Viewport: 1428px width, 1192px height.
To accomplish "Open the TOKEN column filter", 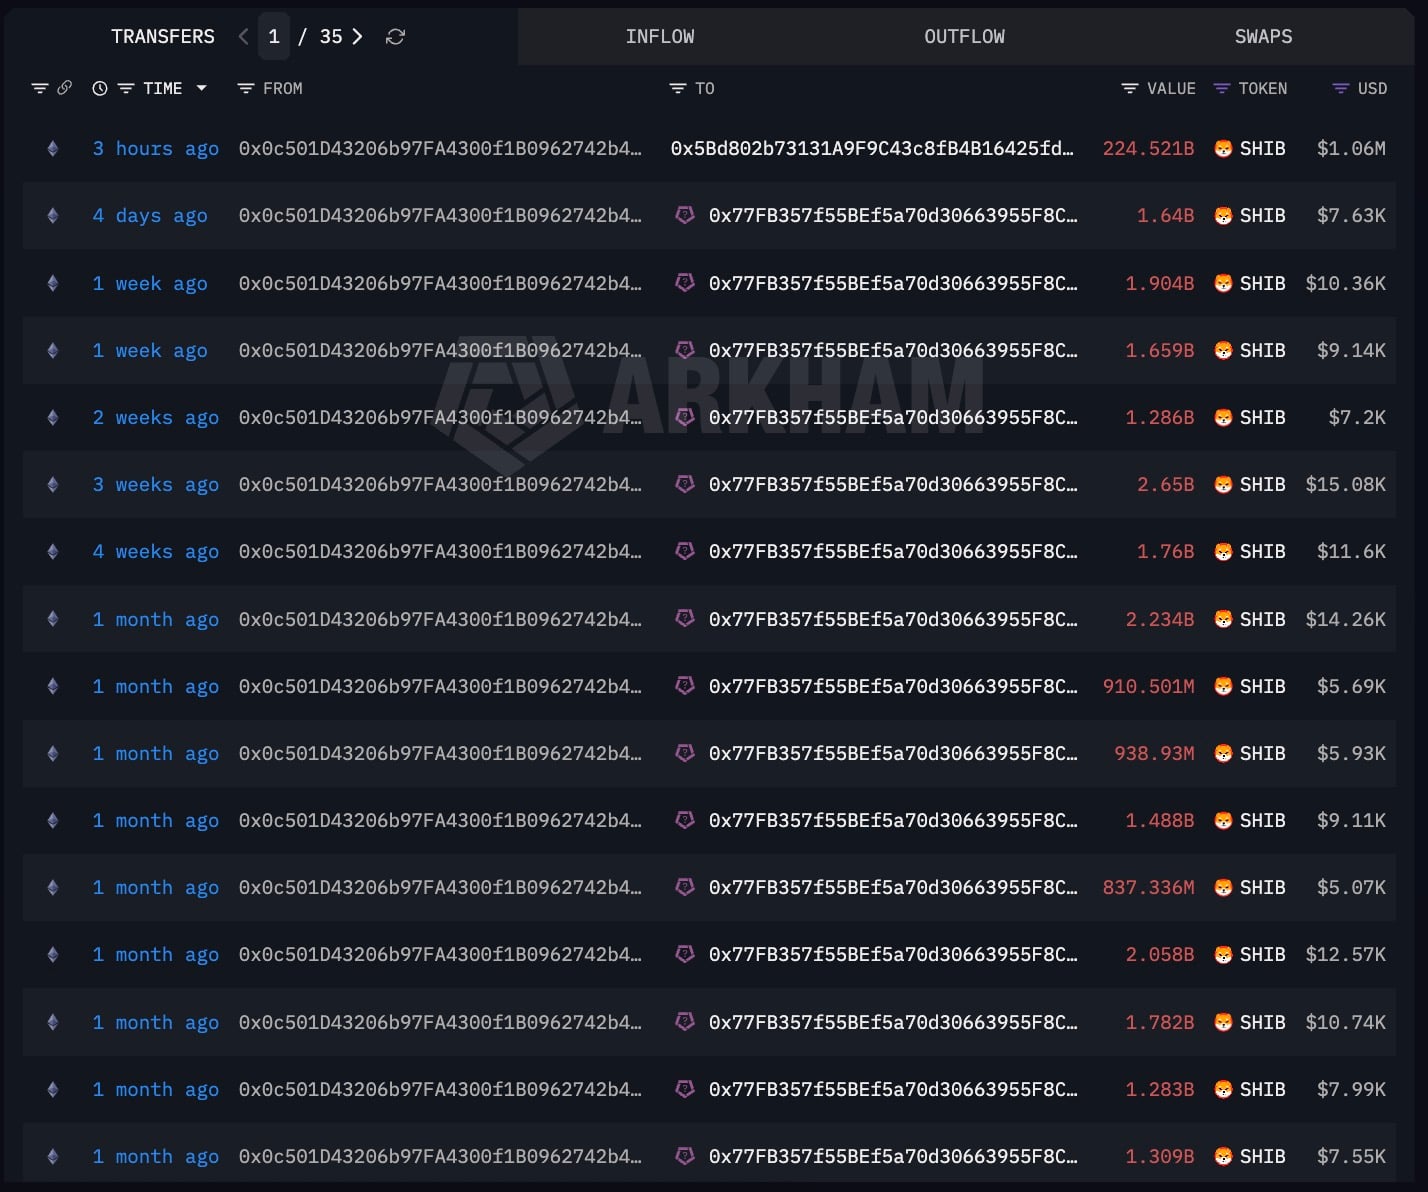I will click(x=1221, y=88).
